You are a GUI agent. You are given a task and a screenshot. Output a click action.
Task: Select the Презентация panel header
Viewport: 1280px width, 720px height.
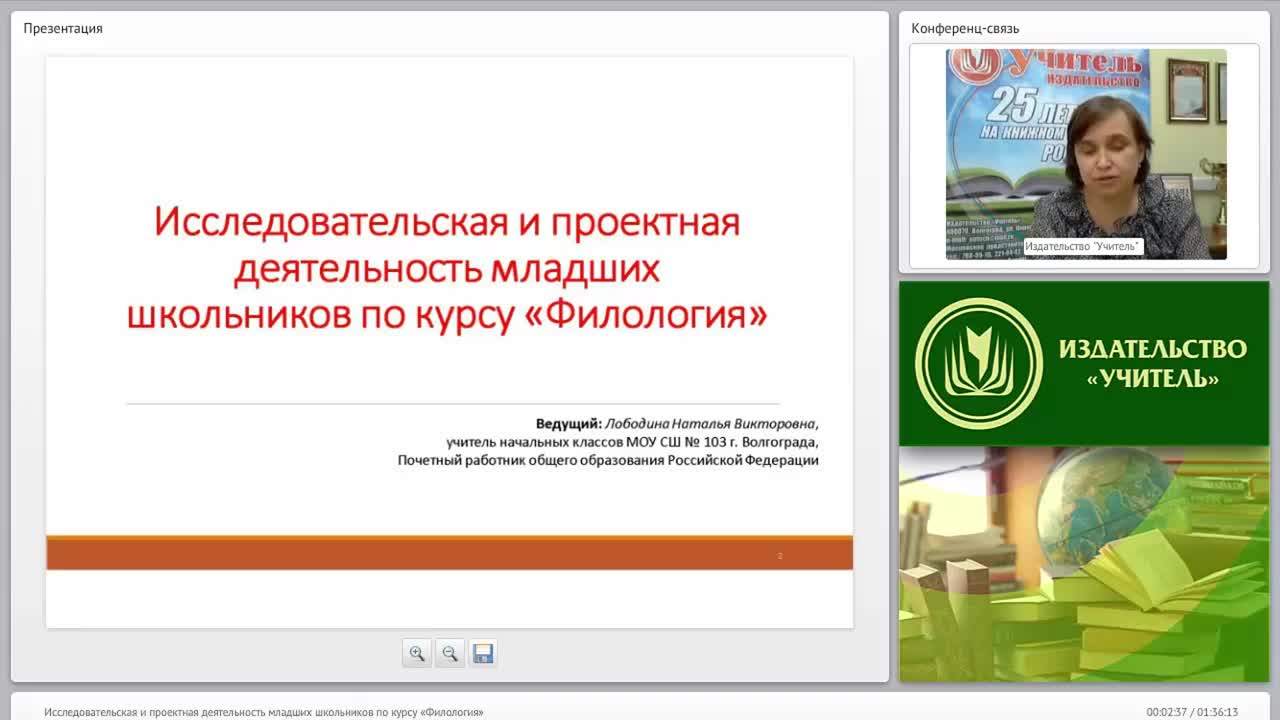(x=63, y=28)
